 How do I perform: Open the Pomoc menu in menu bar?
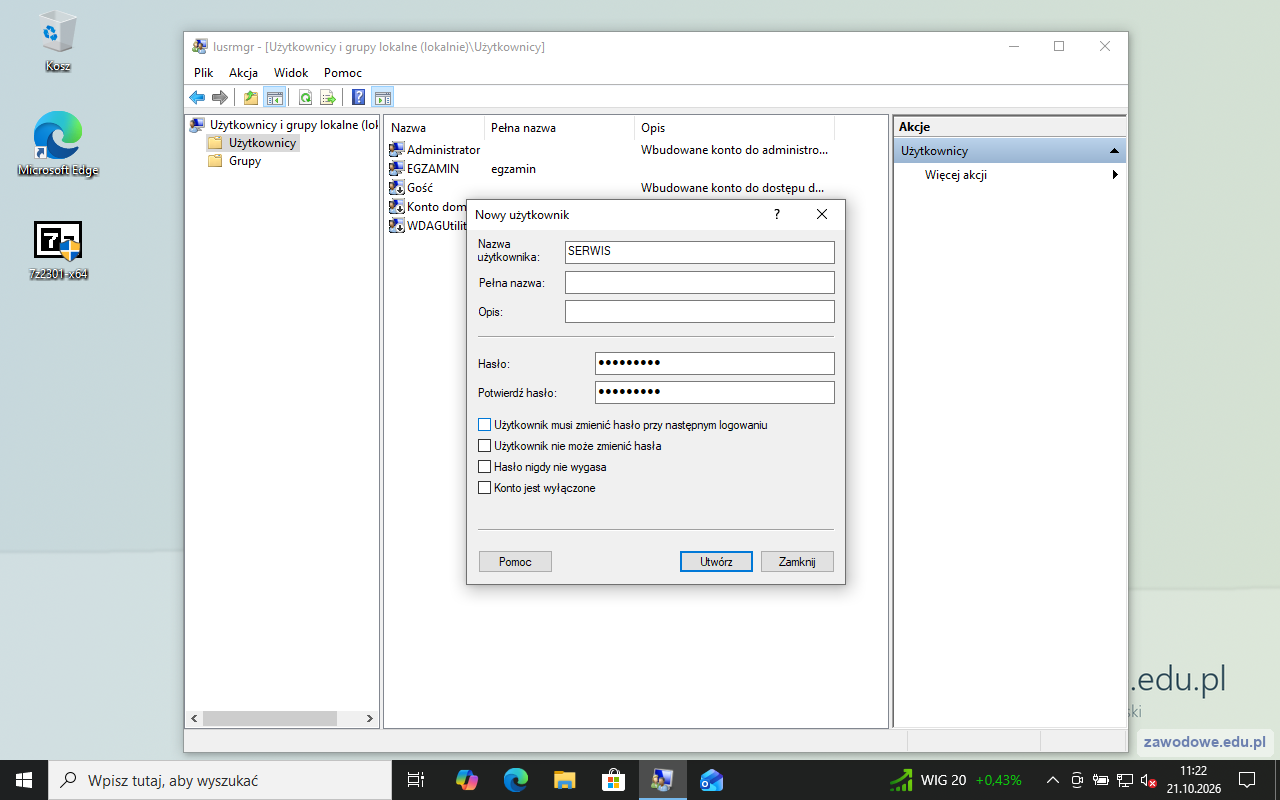343,73
